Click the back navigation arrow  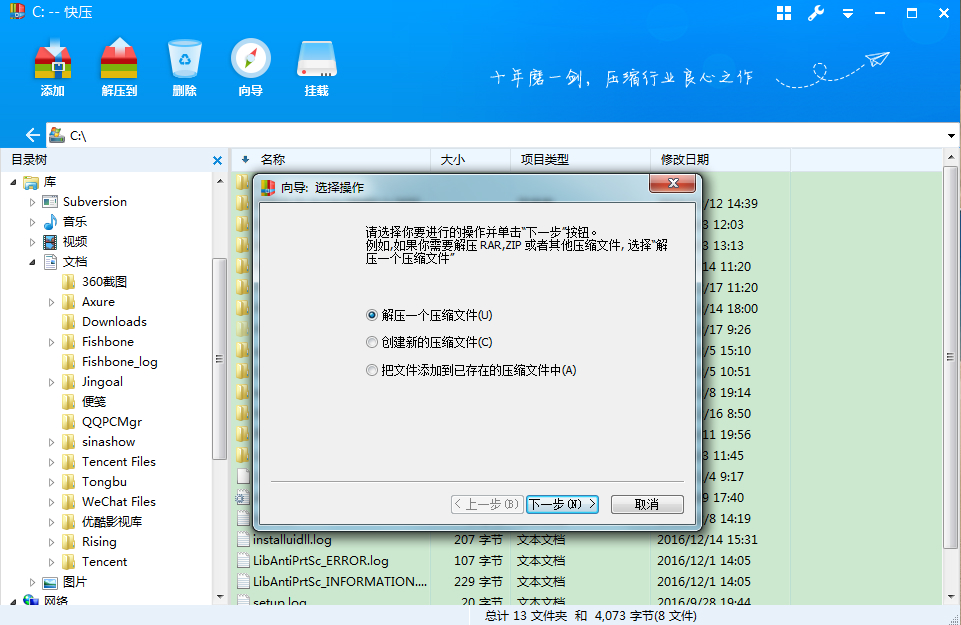pos(31,134)
